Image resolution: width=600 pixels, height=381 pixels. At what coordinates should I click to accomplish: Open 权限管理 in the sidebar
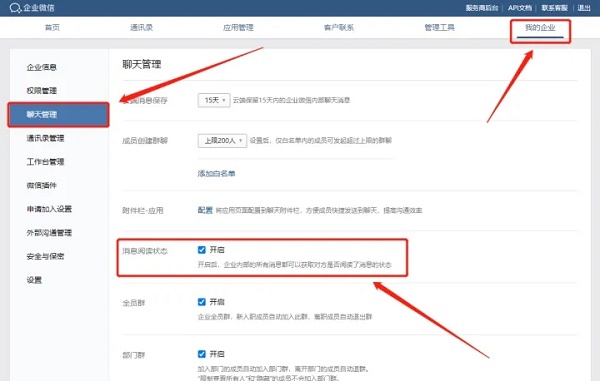[x=42, y=91]
